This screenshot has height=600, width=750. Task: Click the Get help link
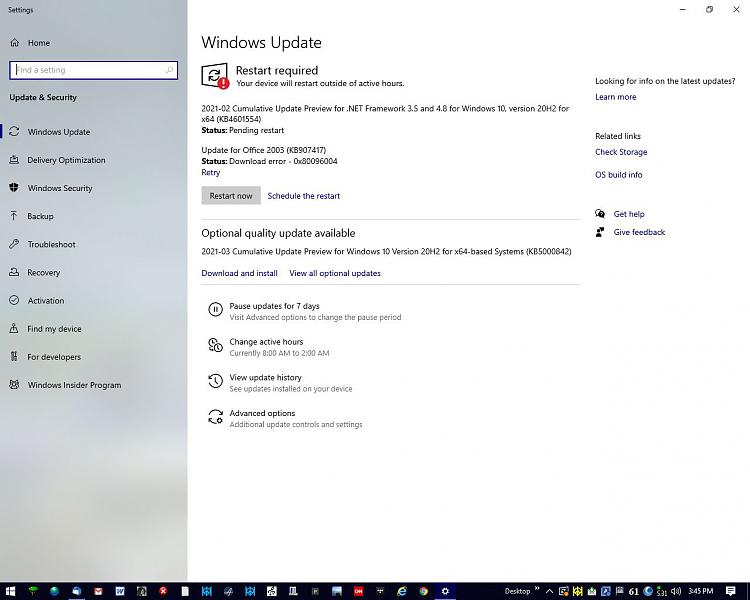pos(629,214)
